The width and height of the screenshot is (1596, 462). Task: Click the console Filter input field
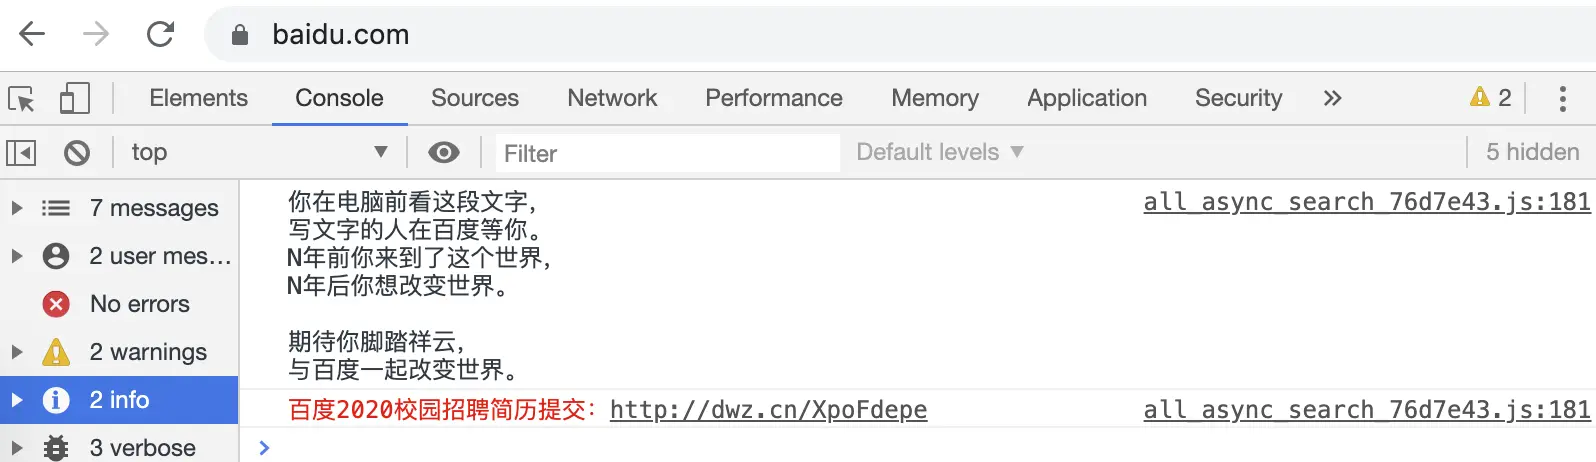(667, 153)
